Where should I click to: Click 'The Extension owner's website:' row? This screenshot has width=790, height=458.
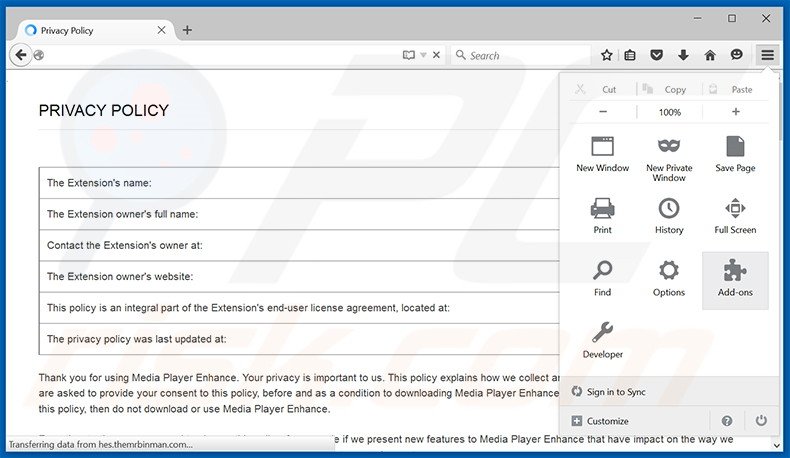click(x=299, y=277)
